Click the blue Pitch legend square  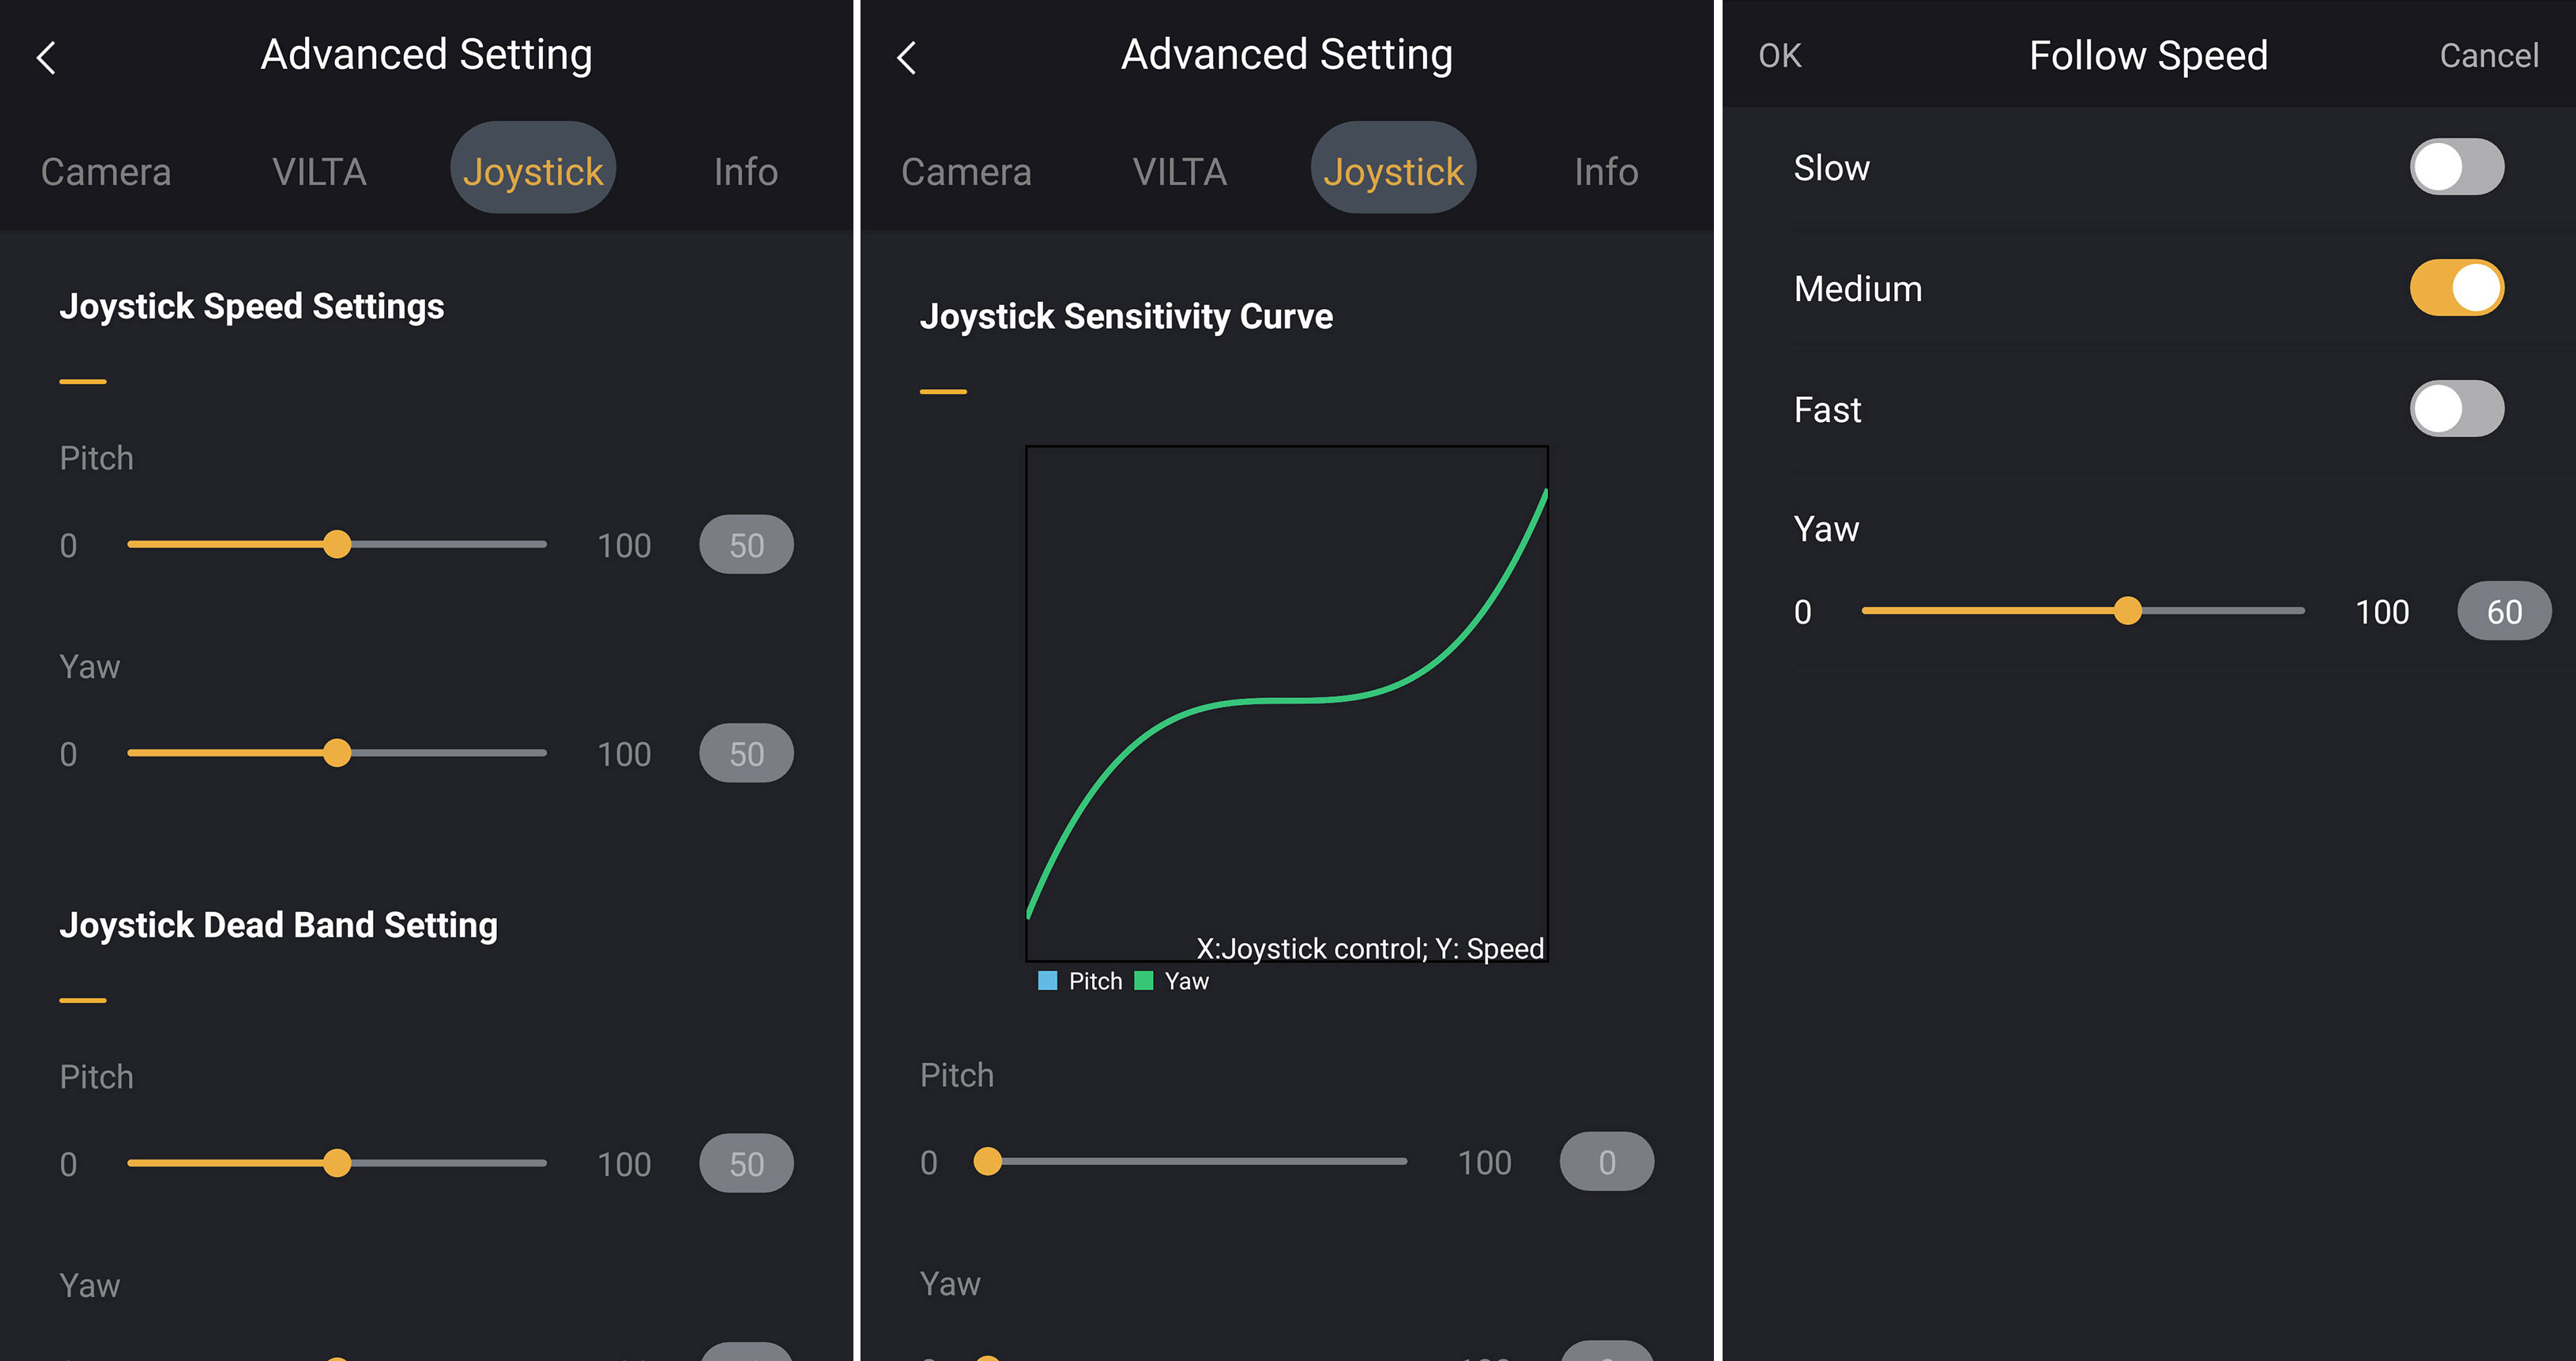click(1047, 981)
